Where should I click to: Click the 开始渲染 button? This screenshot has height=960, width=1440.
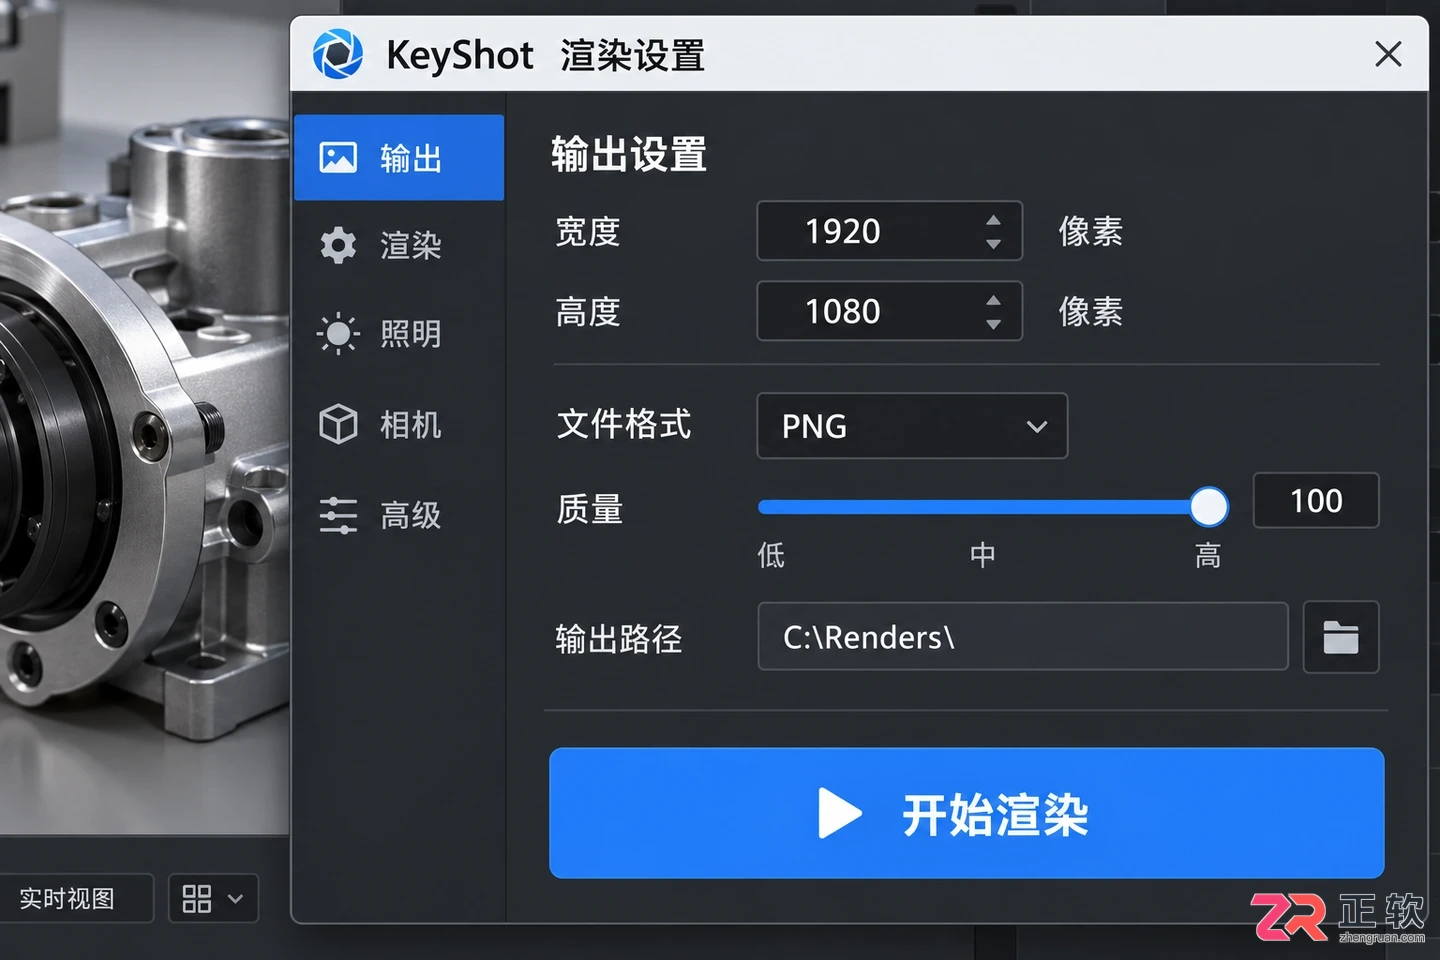(x=967, y=813)
